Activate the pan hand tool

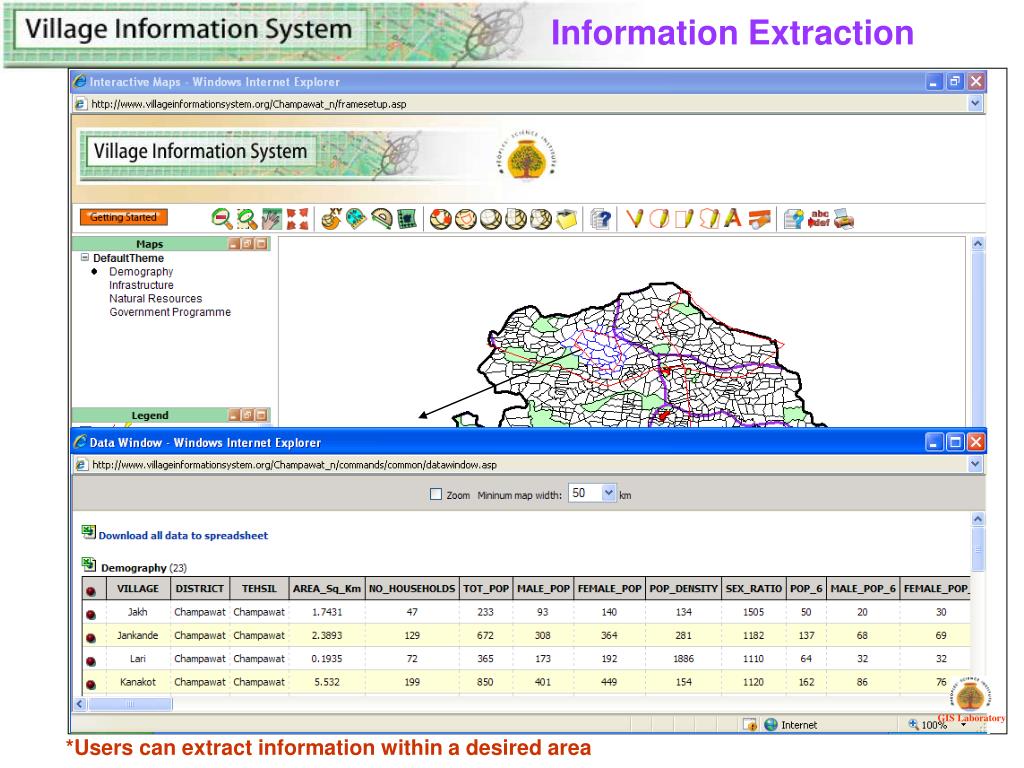(x=272, y=219)
